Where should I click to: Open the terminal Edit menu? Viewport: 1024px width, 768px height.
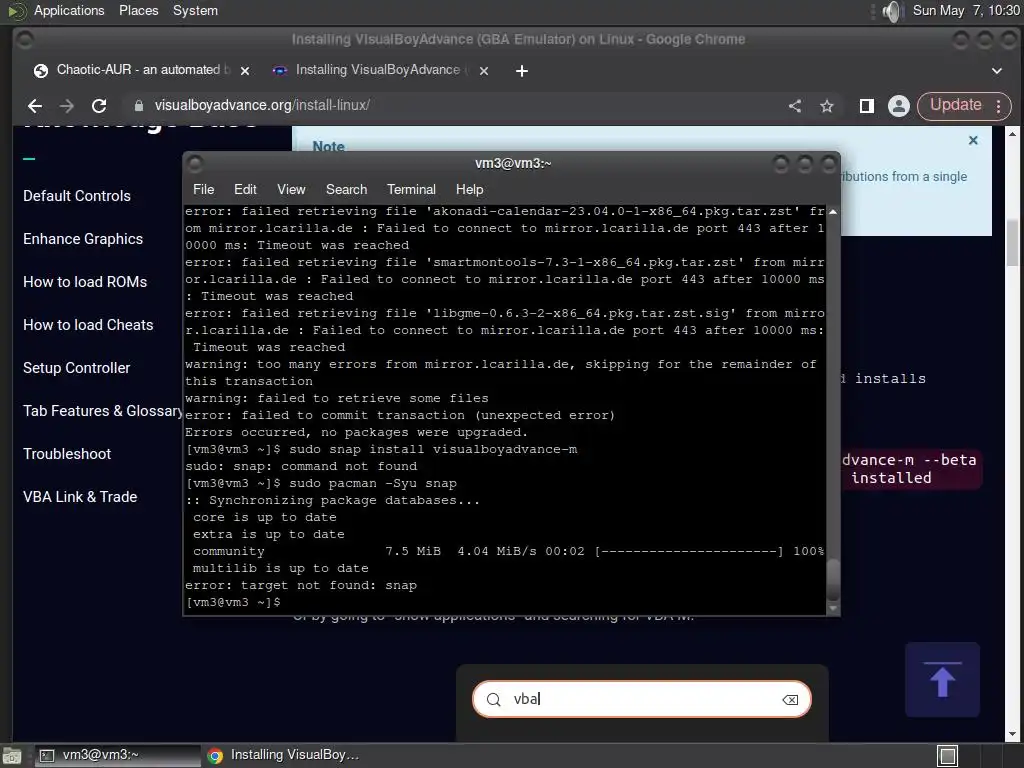coord(245,189)
